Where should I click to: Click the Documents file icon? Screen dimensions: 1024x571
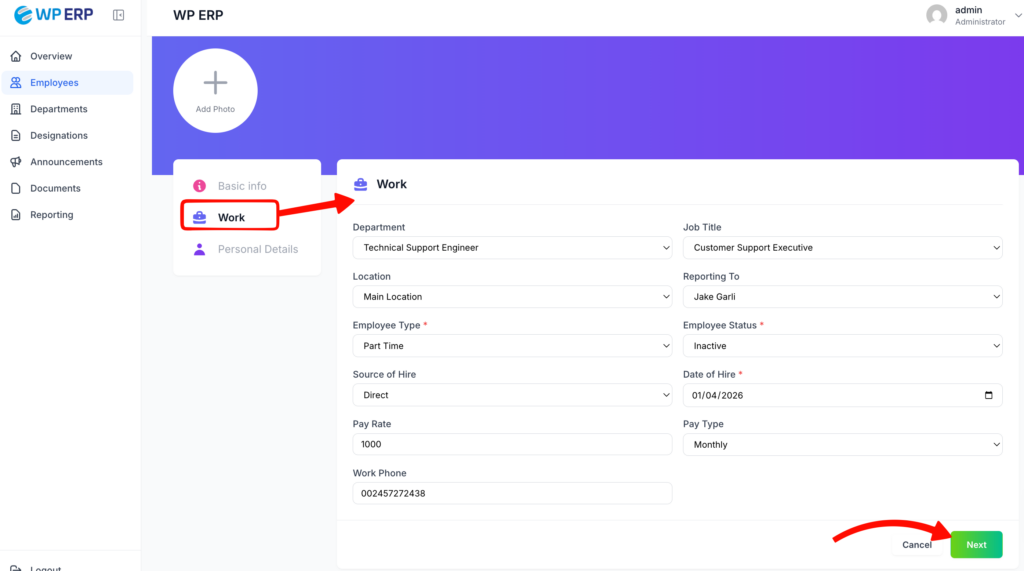16,188
